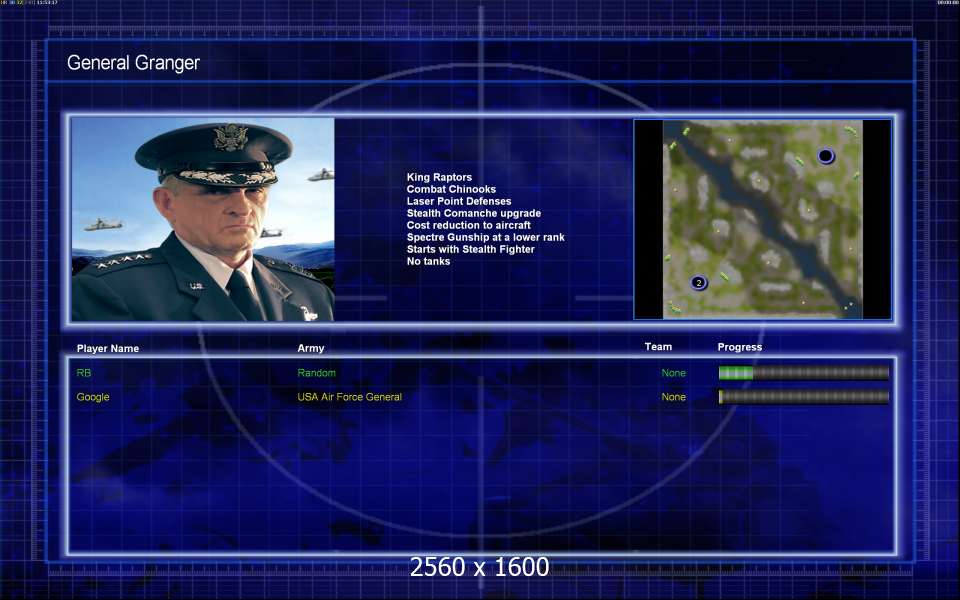Image resolution: width=960 pixels, height=600 pixels.
Task: Click the helicopter left of the general
Action: (x=102, y=225)
